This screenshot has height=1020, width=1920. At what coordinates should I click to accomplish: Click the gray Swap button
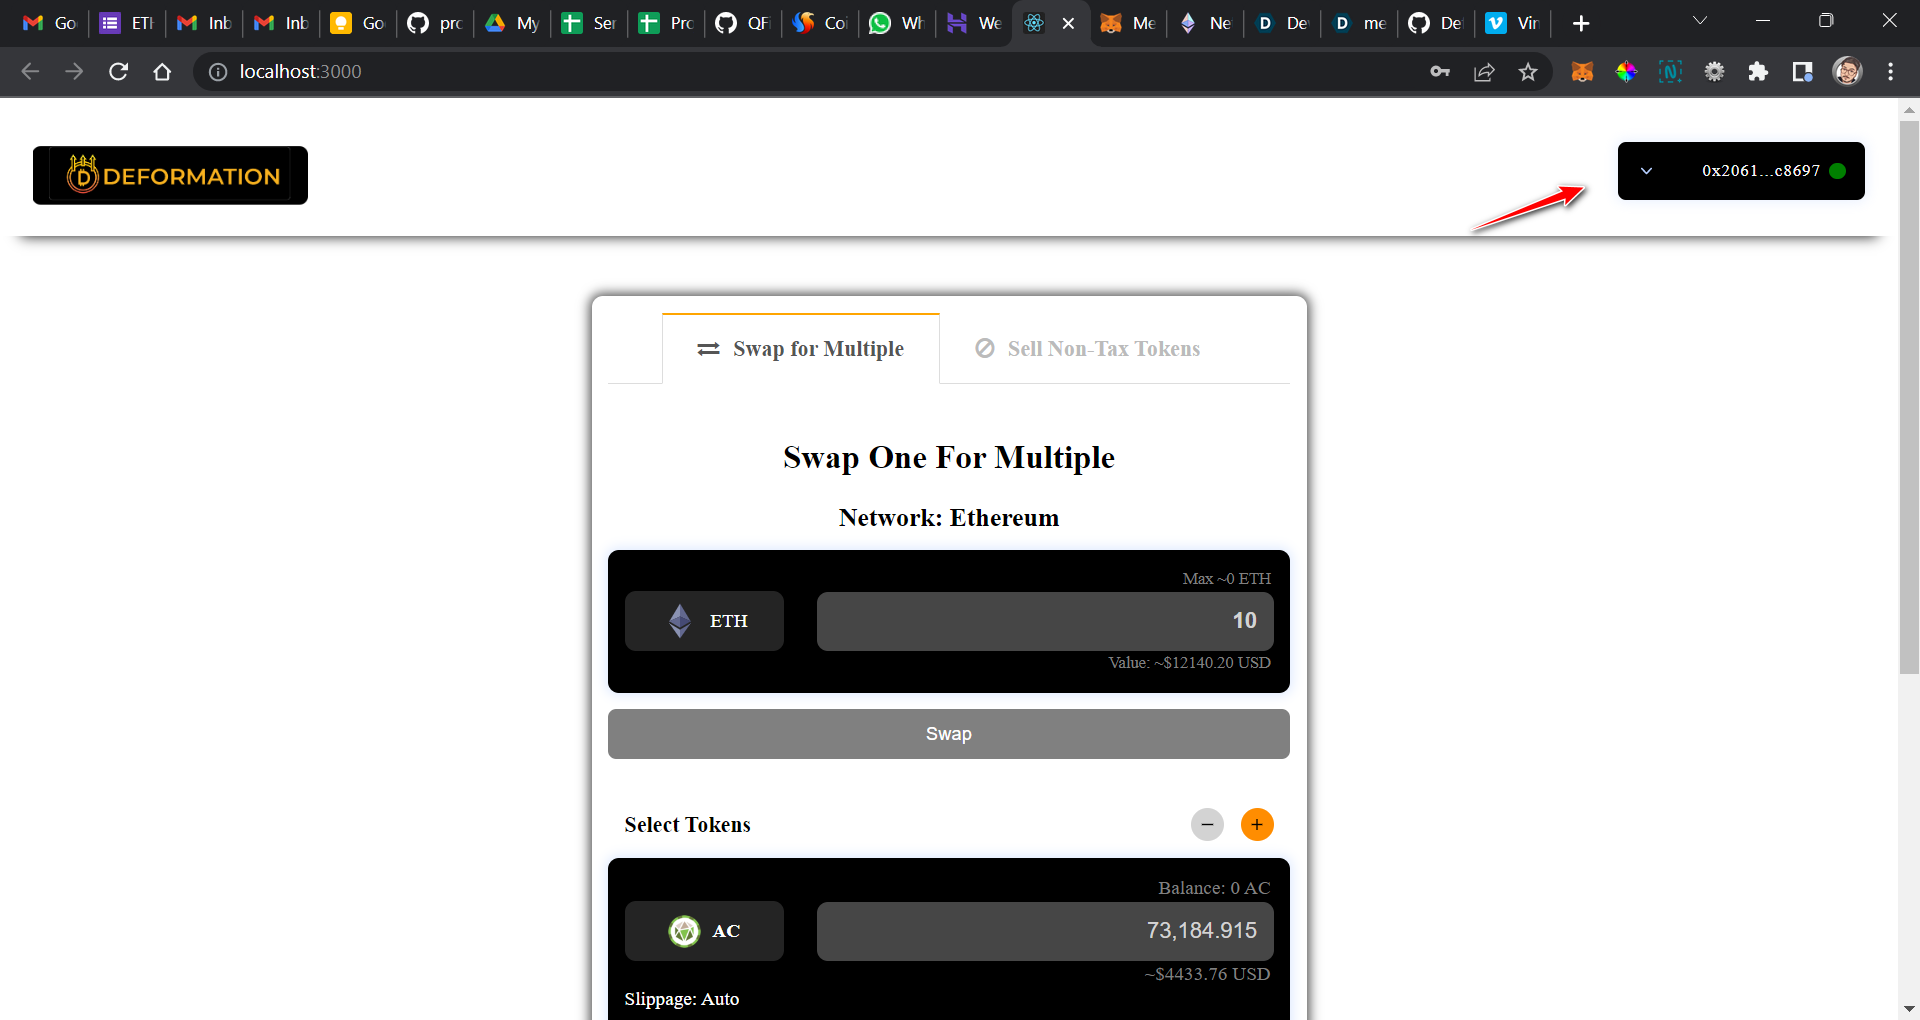949,734
